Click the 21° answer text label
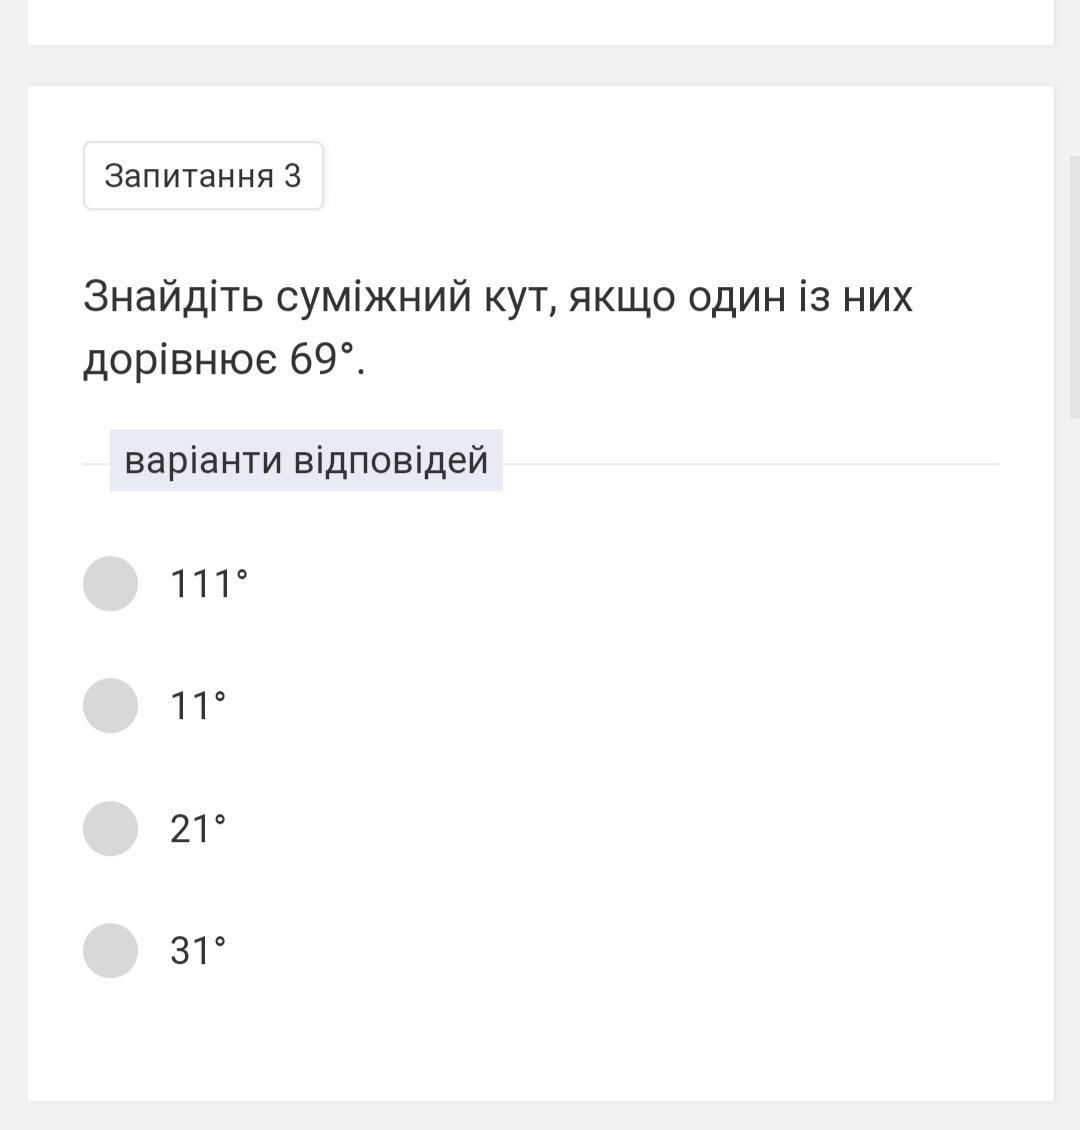 click(198, 829)
